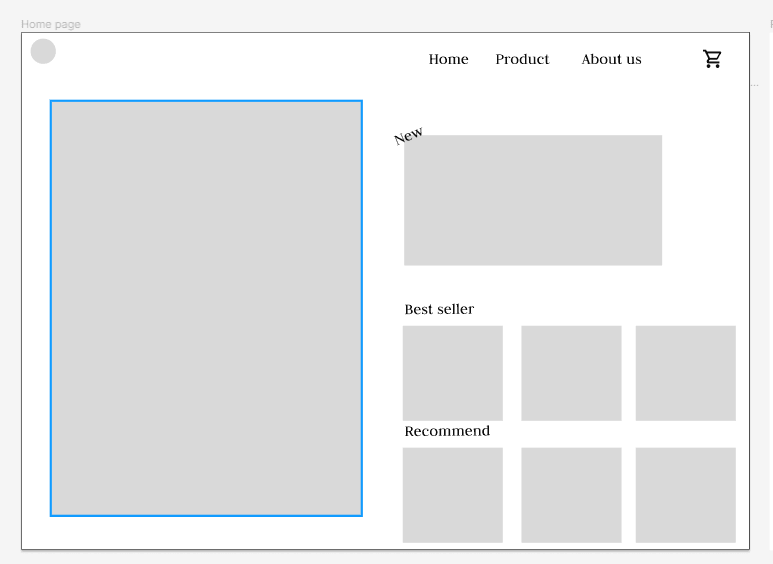The image size is (773, 564).
Task: Select last Best seller placeholder card
Action: pyautogui.click(x=686, y=373)
